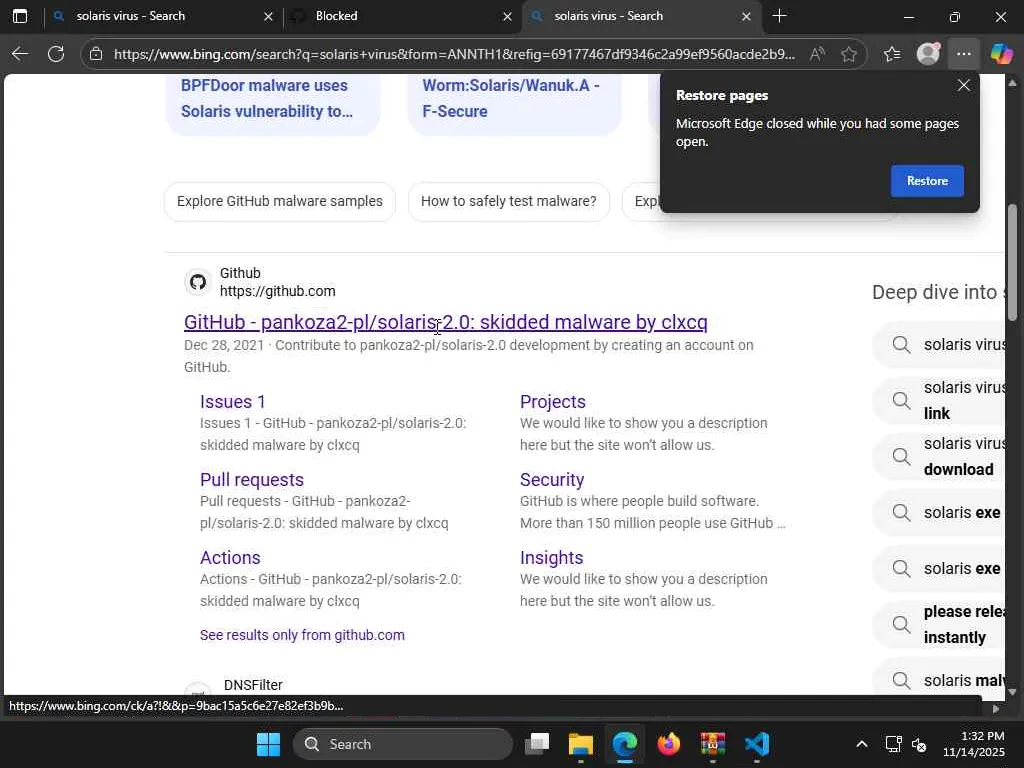Close the active solaris virus tab
The image size is (1024, 768).
click(746, 16)
